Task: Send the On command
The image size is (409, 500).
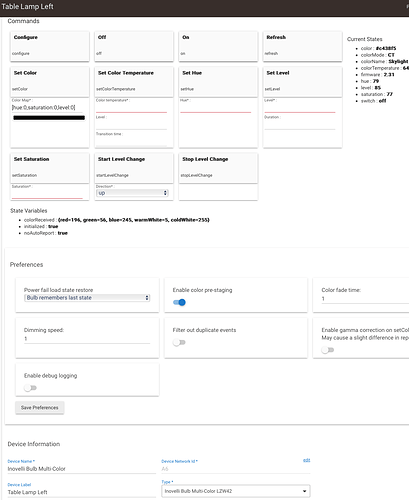Action: click(218, 46)
